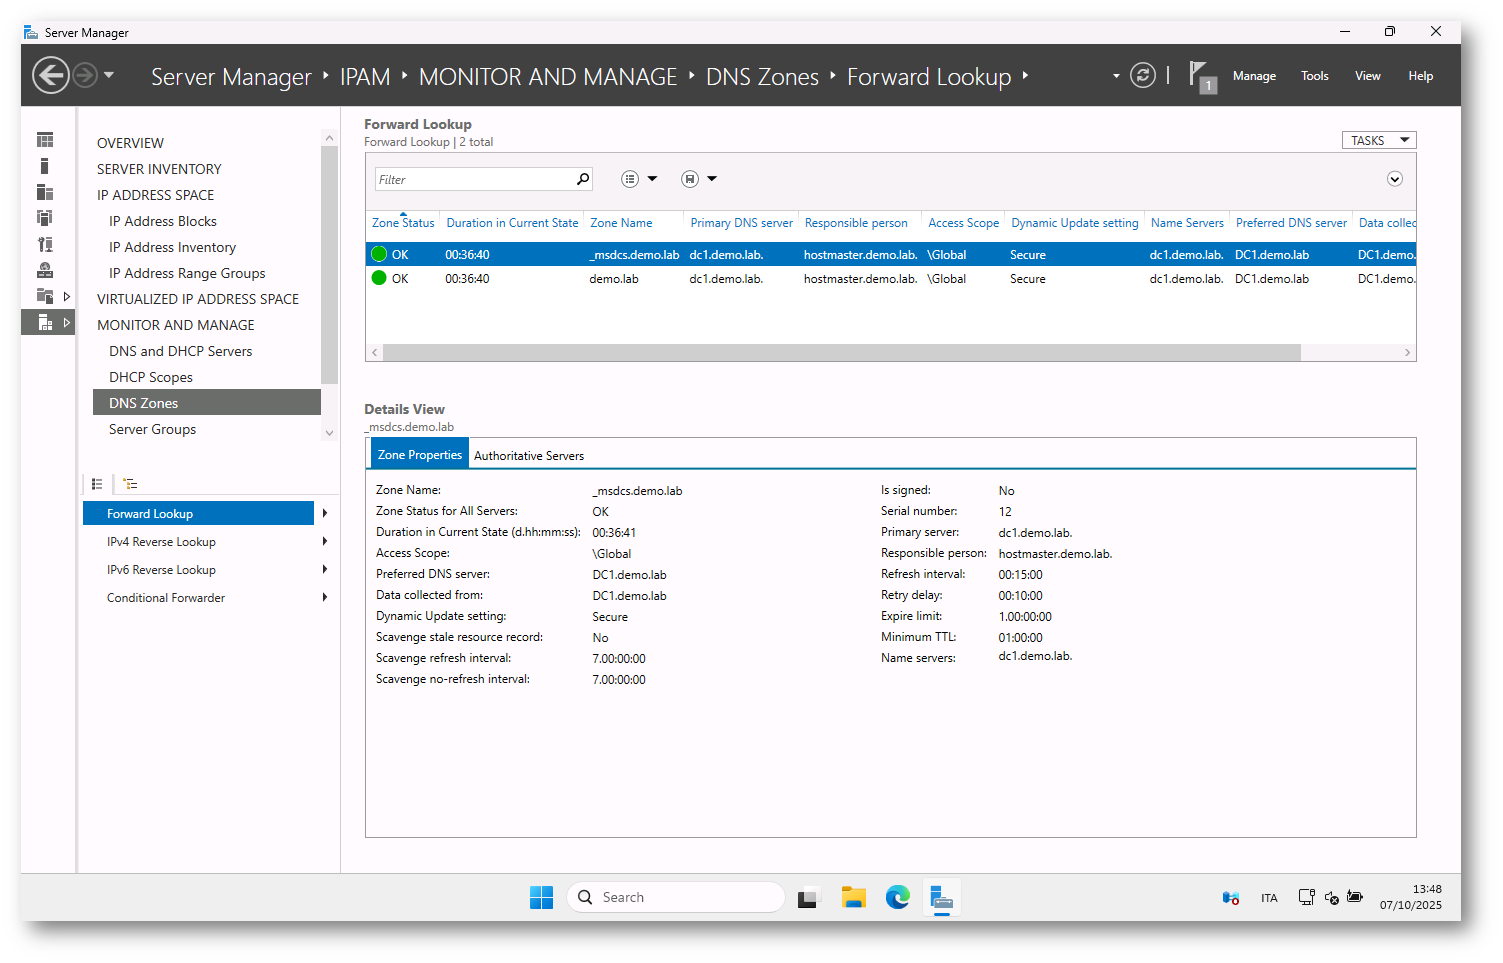Open the TASKS dropdown
Image resolution: width=1503 pixels, height=963 pixels.
click(1378, 141)
